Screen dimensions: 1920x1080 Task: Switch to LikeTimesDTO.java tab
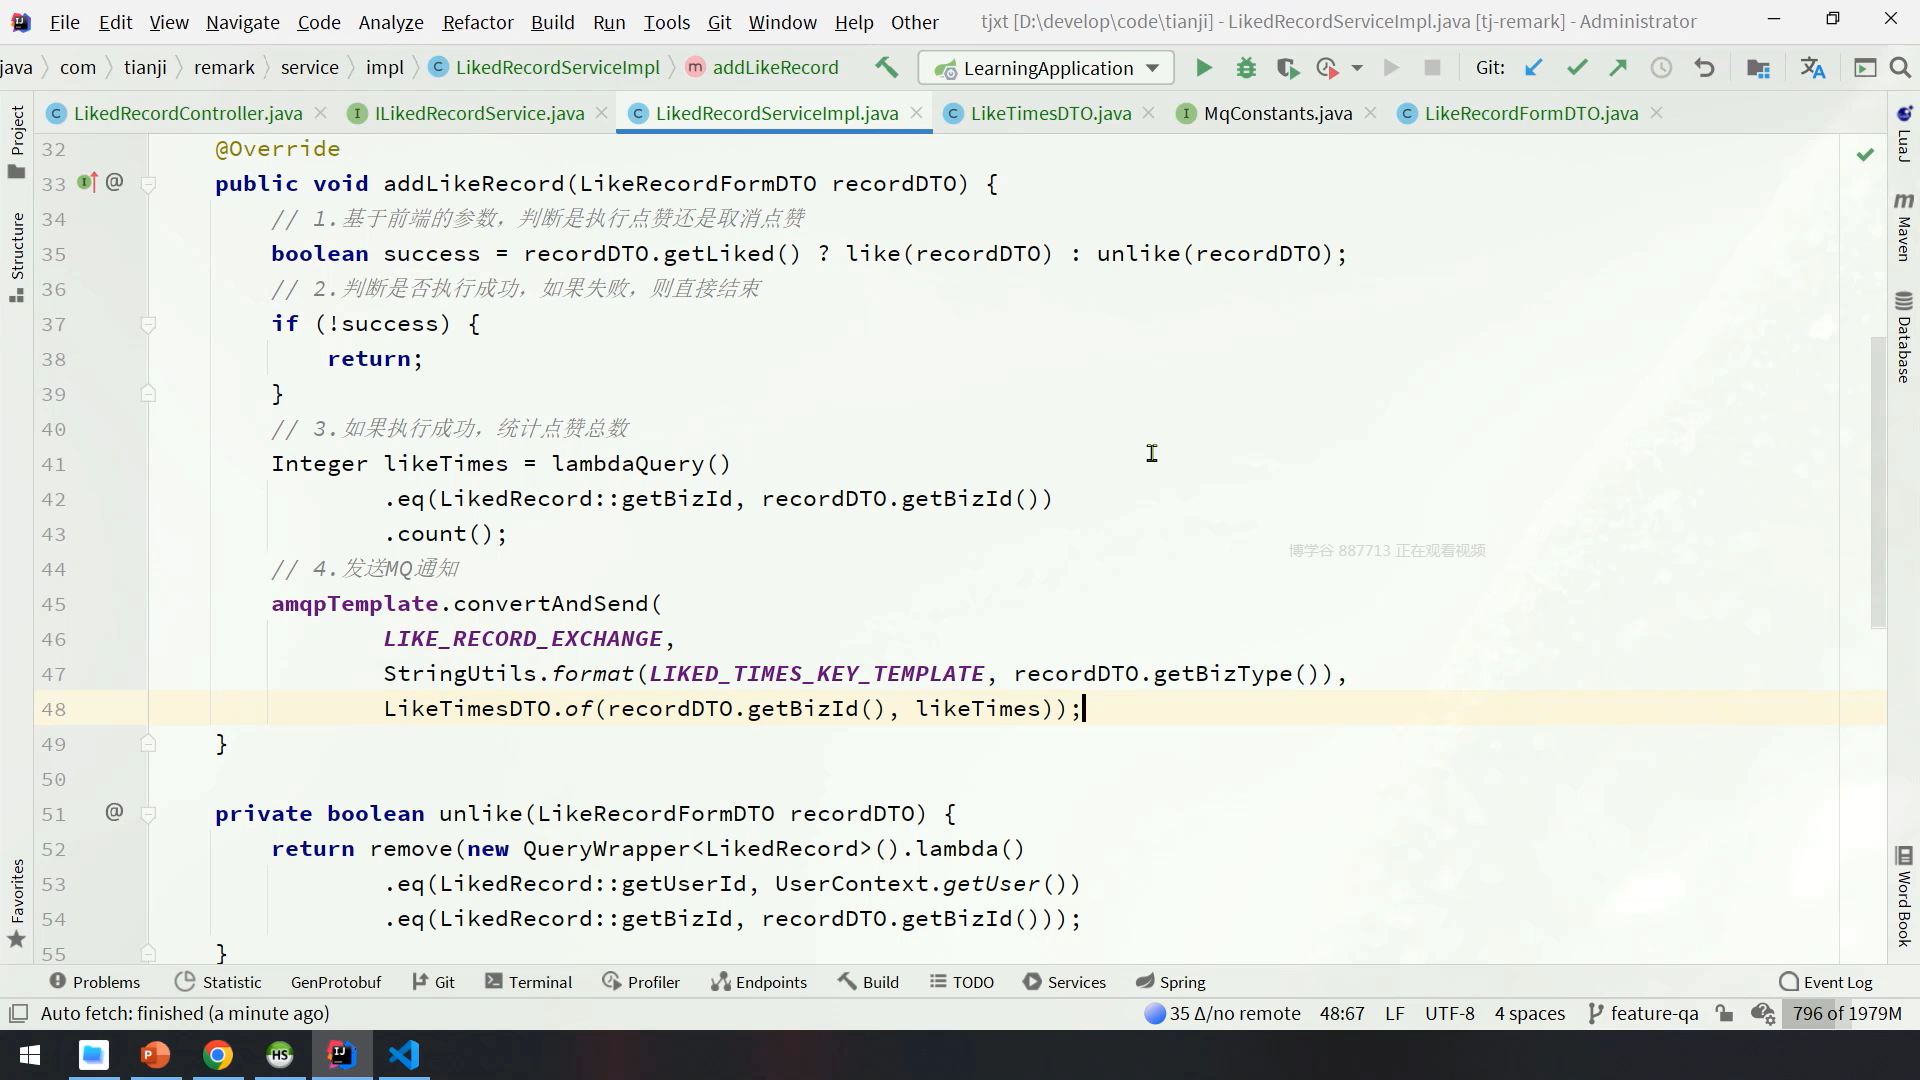(x=1050, y=113)
